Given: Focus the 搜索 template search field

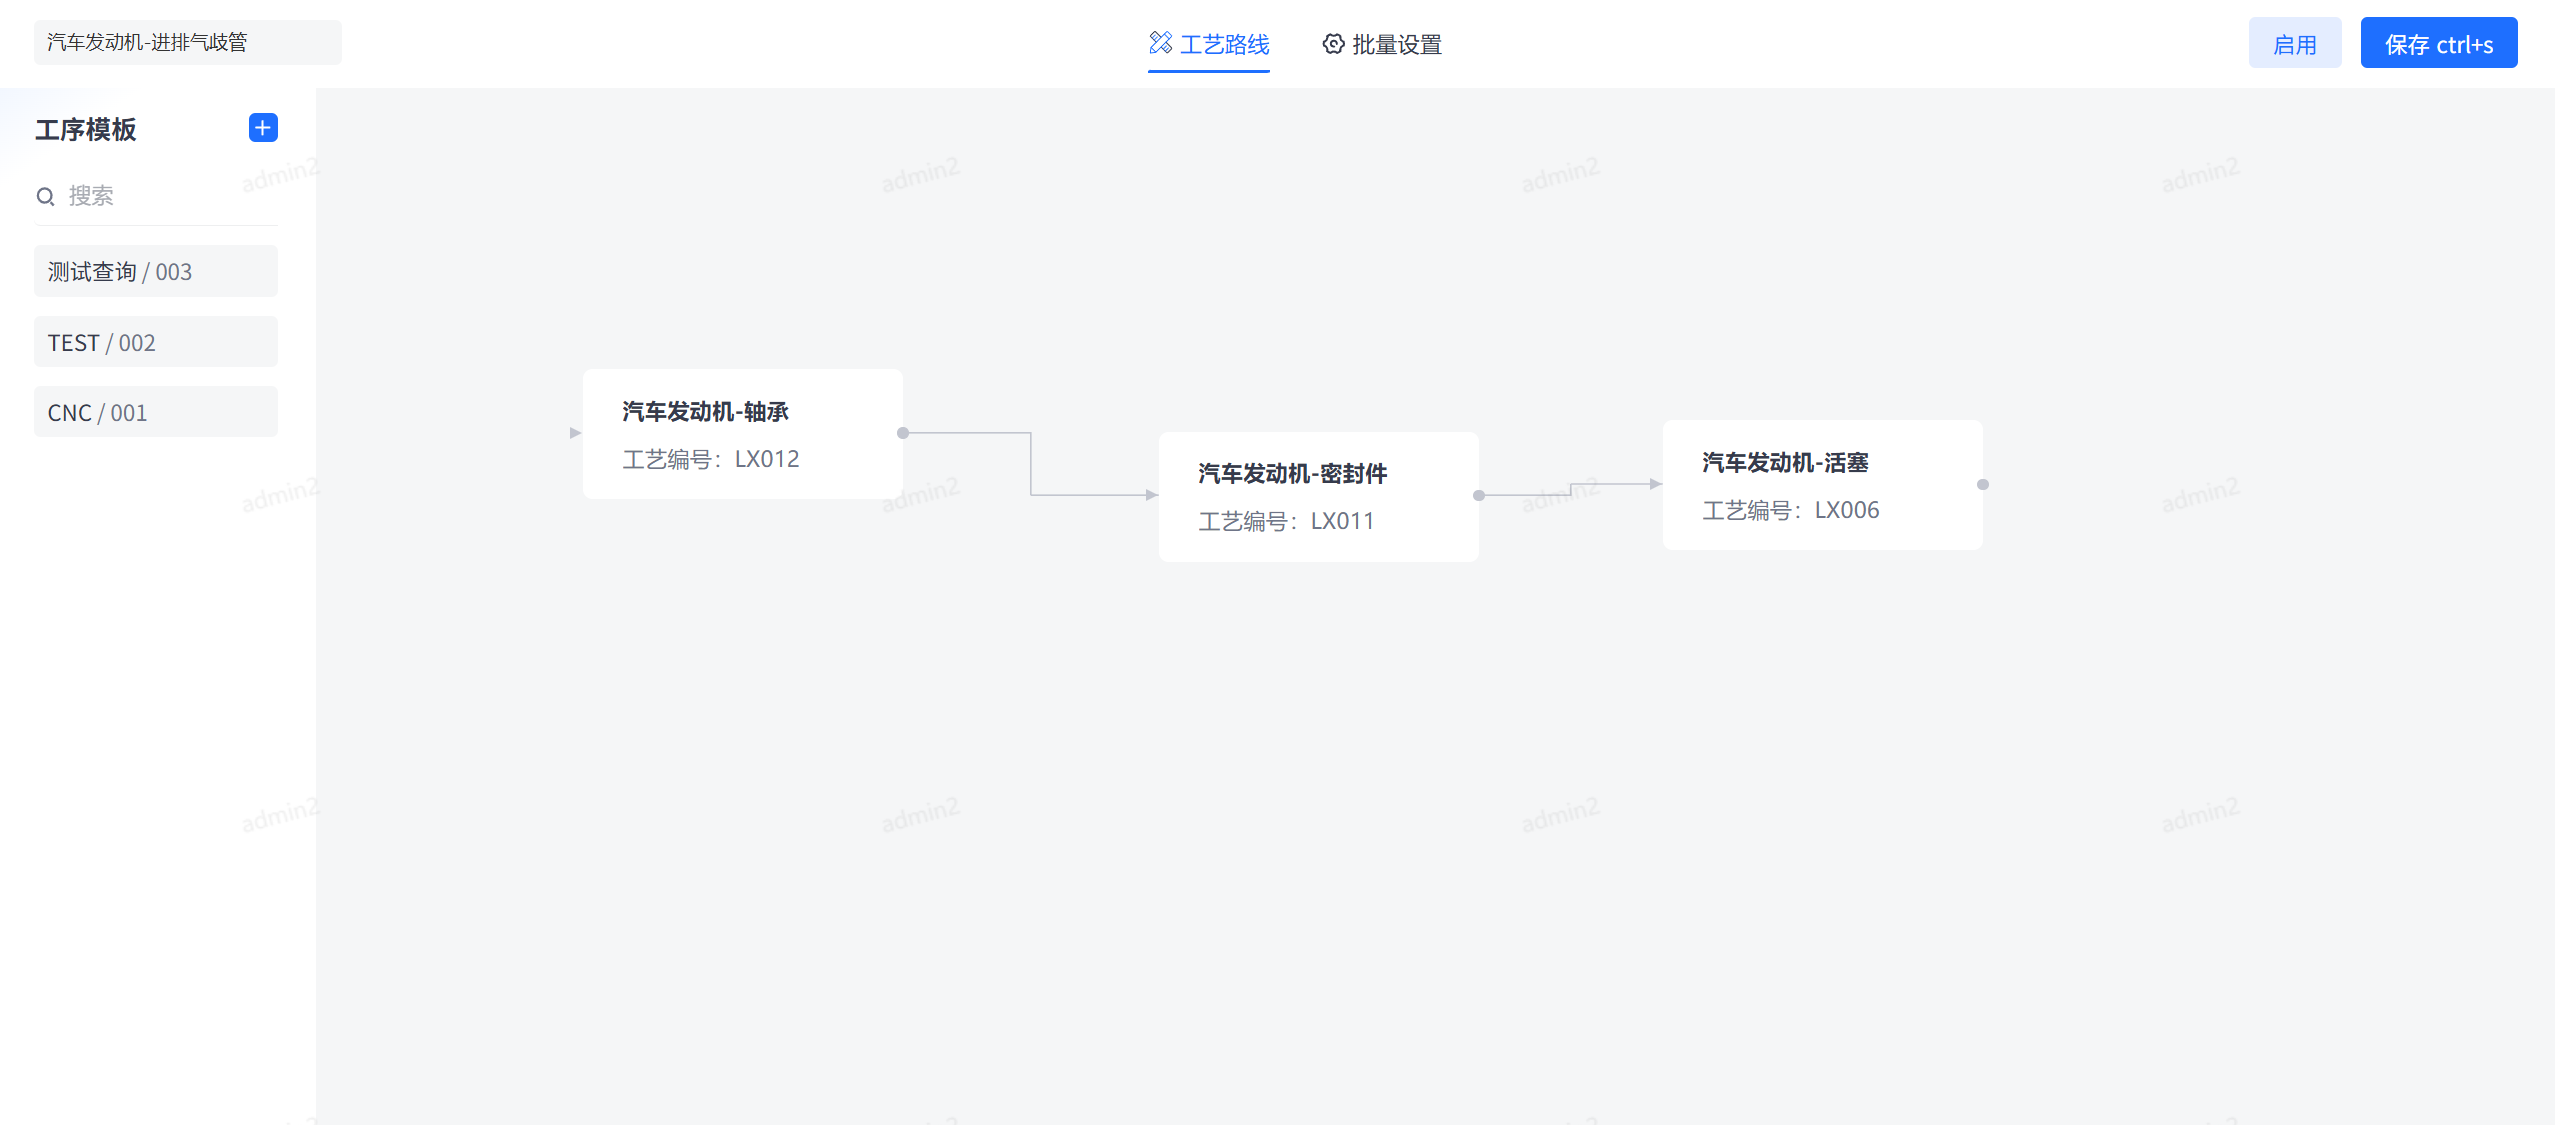Looking at the screenshot, I should click(160, 196).
